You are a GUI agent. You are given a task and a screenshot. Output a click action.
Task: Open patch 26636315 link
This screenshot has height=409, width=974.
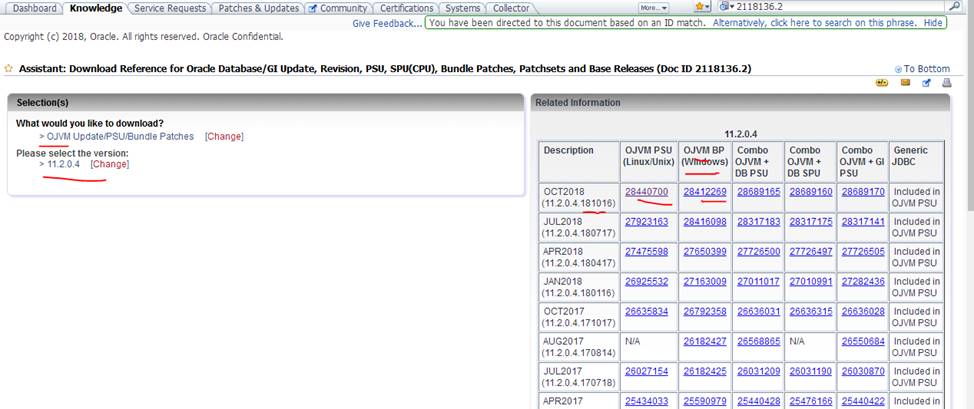[811, 311]
